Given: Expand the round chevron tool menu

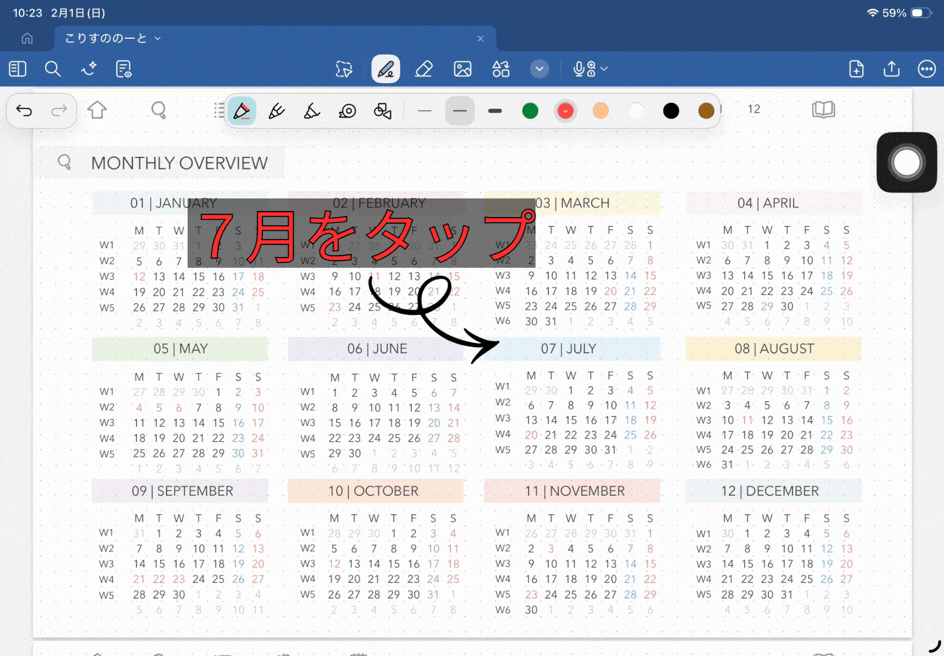Looking at the screenshot, I should pyautogui.click(x=539, y=69).
